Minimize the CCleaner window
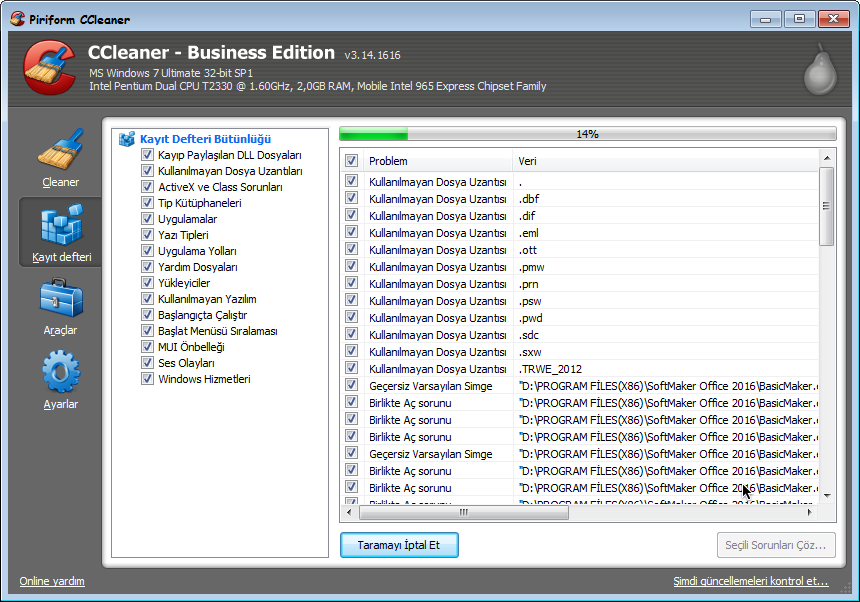Image resolution: width=860 pixels, height=602 pixels. (766, 19)
